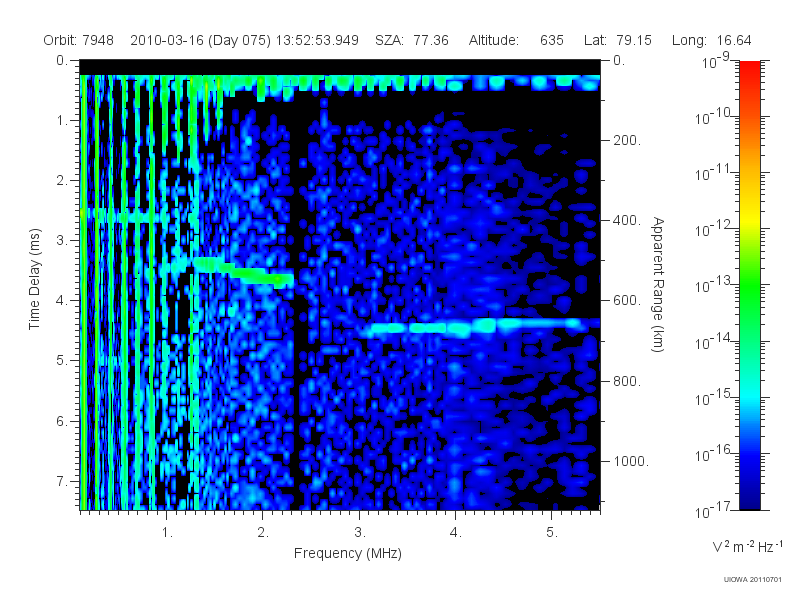Click the 'SZA: 77.36' value
Screen dimensions: 800x600
[412, 40]
